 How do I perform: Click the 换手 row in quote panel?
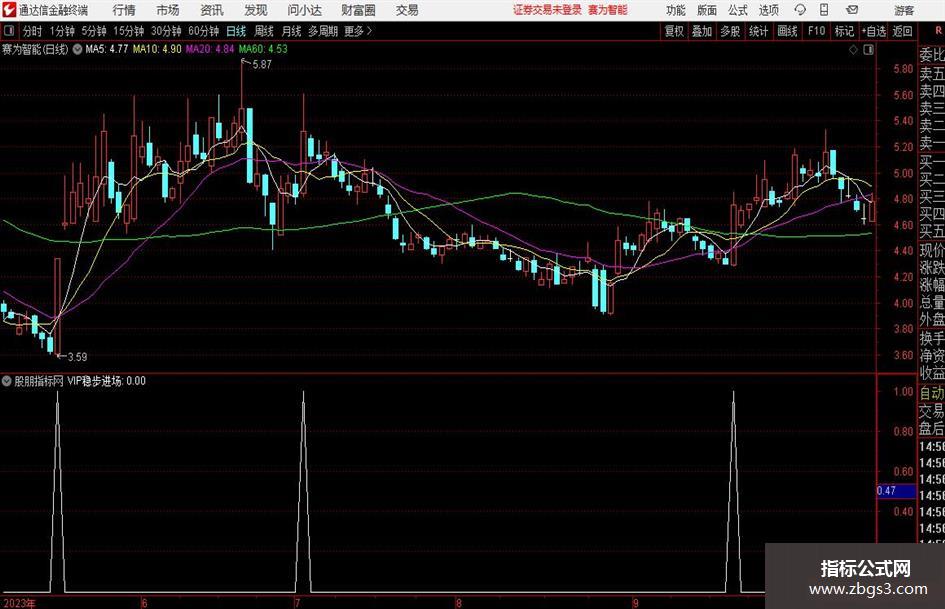tap(932, 338)
